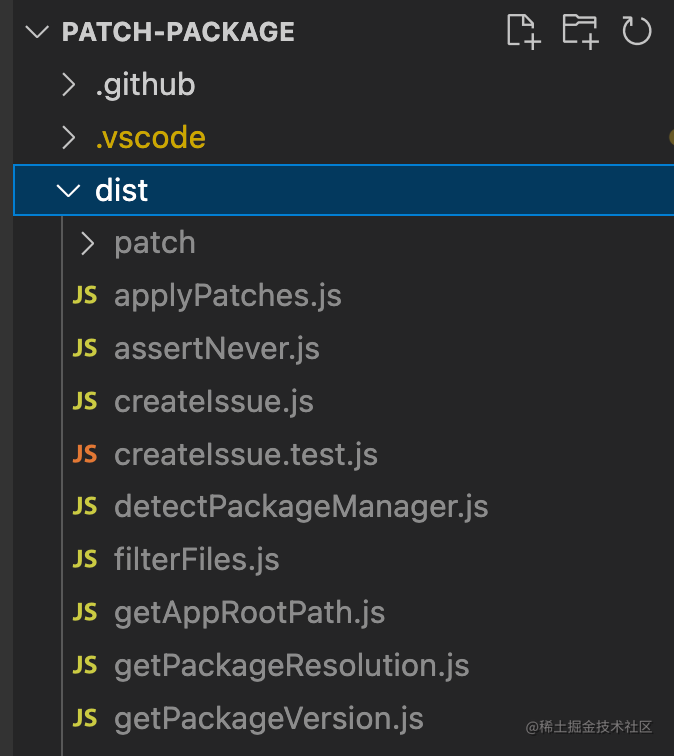Image resolution: width=674 pixels, height=756 pixels.
Task: Expand the .vscode folder chevron
Action: tap(68, 138)
